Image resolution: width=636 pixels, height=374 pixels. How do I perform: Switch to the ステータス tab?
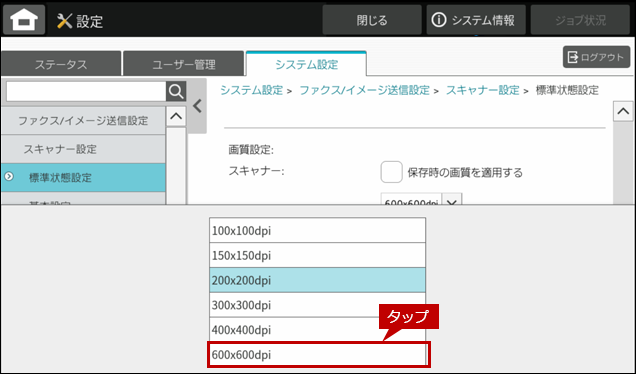tap(61, 64)
